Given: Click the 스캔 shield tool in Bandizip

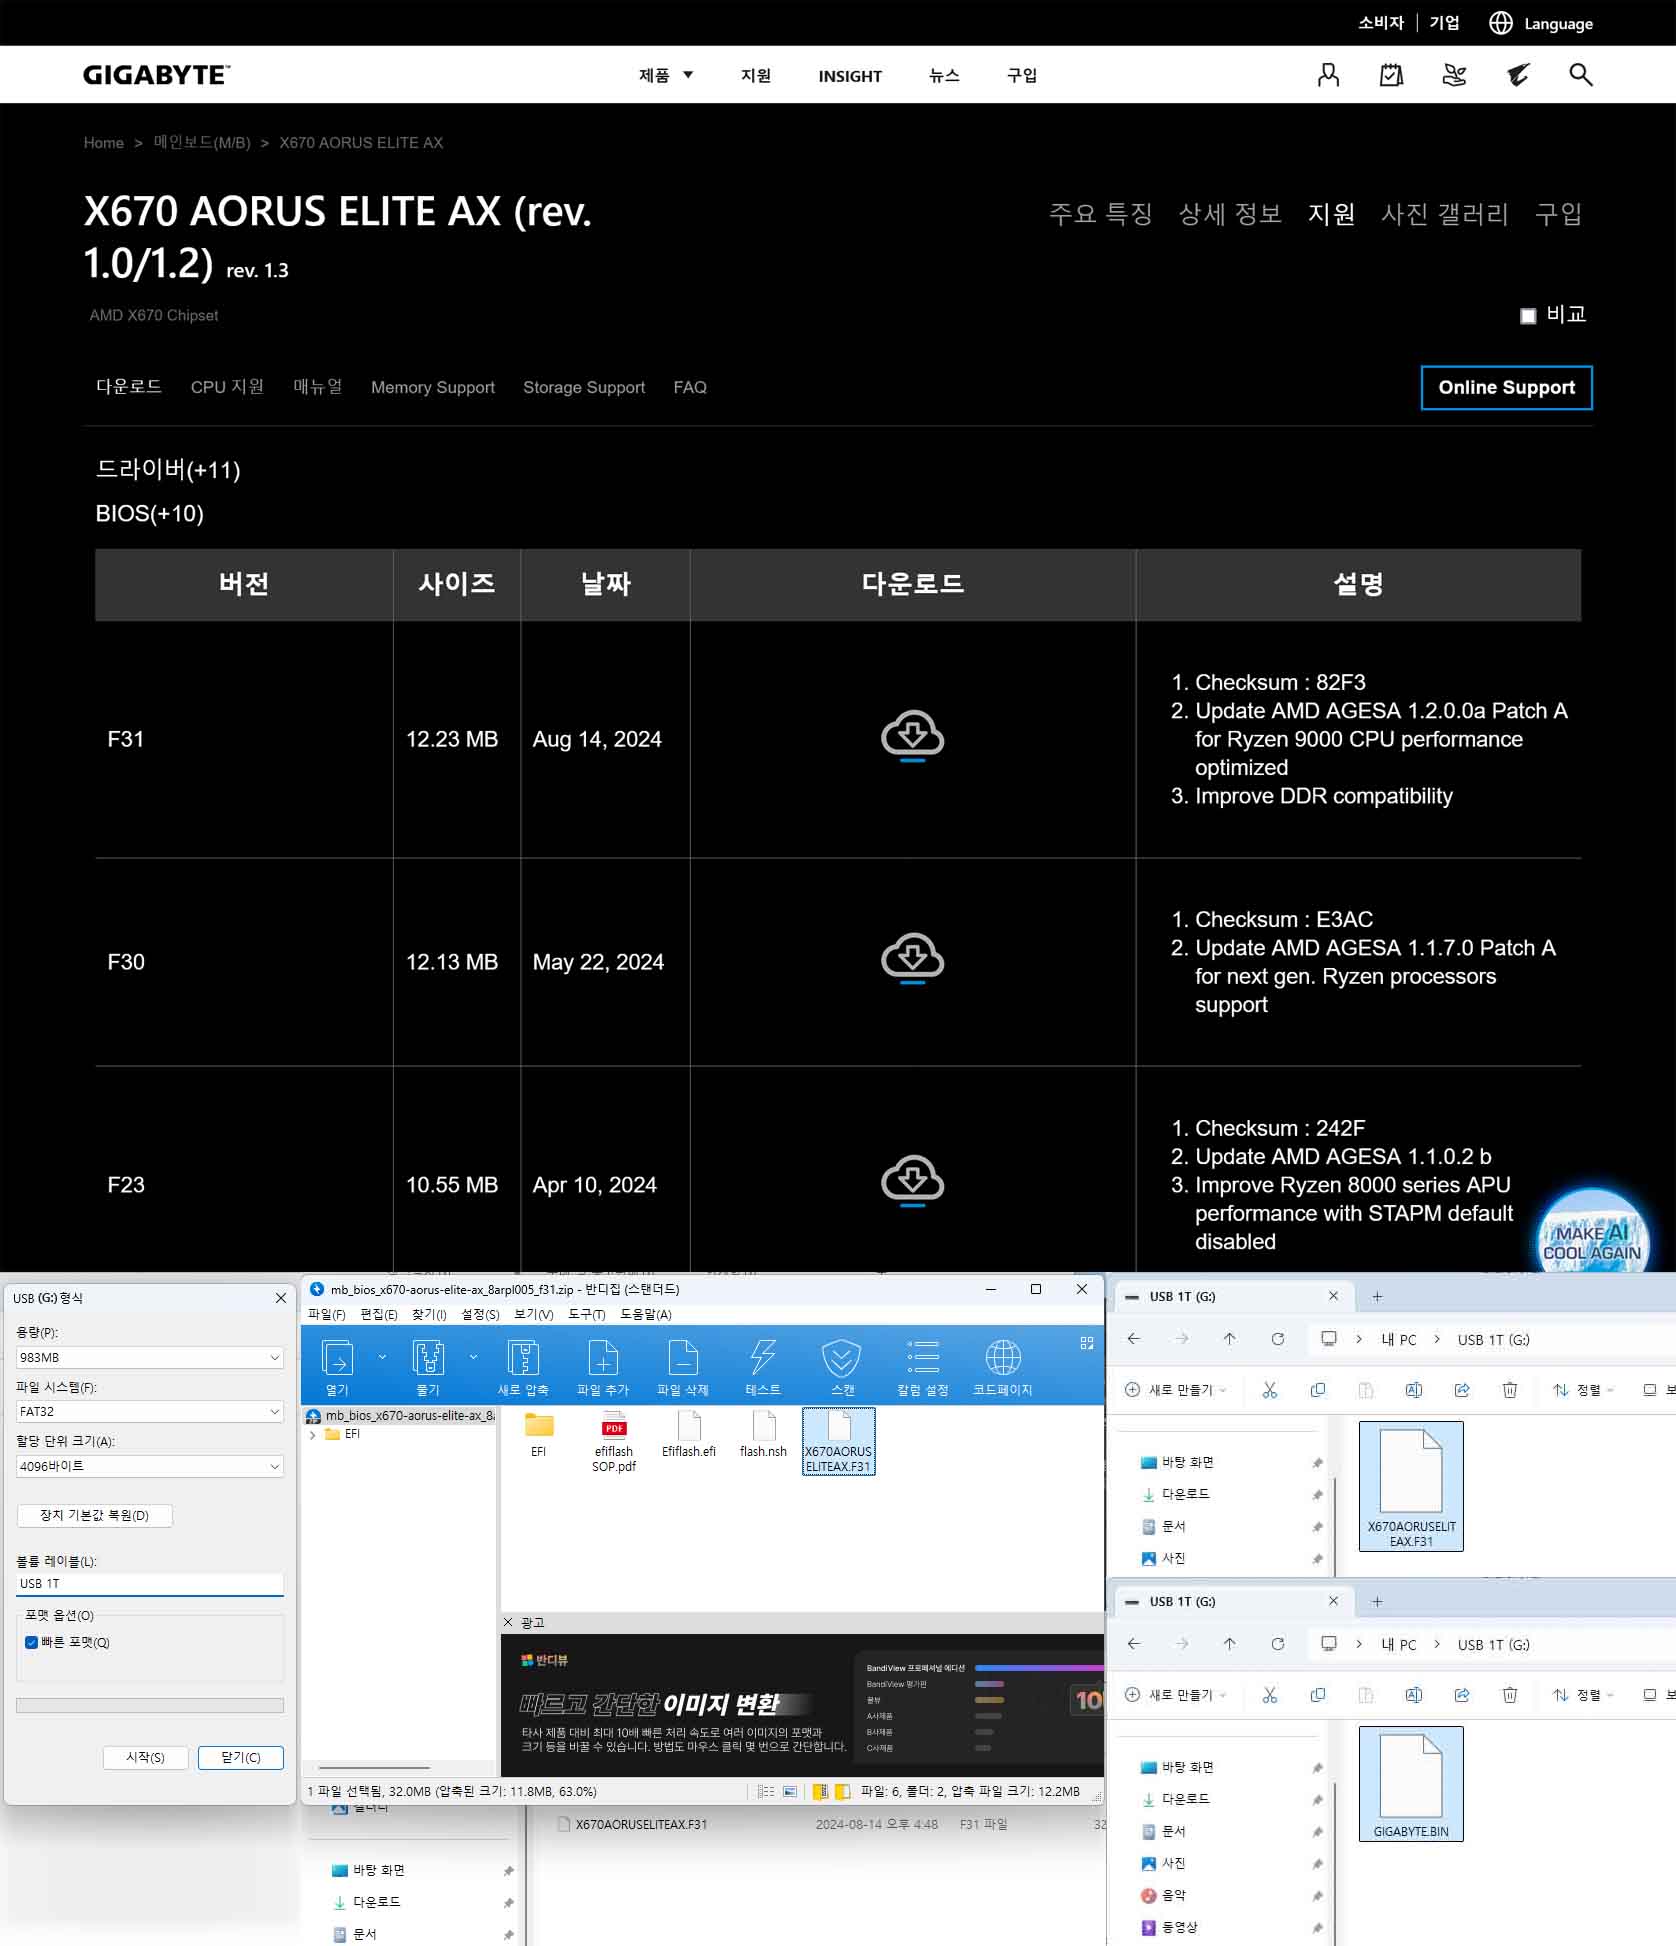Looking at the screenshot, I should [842, 1366].
